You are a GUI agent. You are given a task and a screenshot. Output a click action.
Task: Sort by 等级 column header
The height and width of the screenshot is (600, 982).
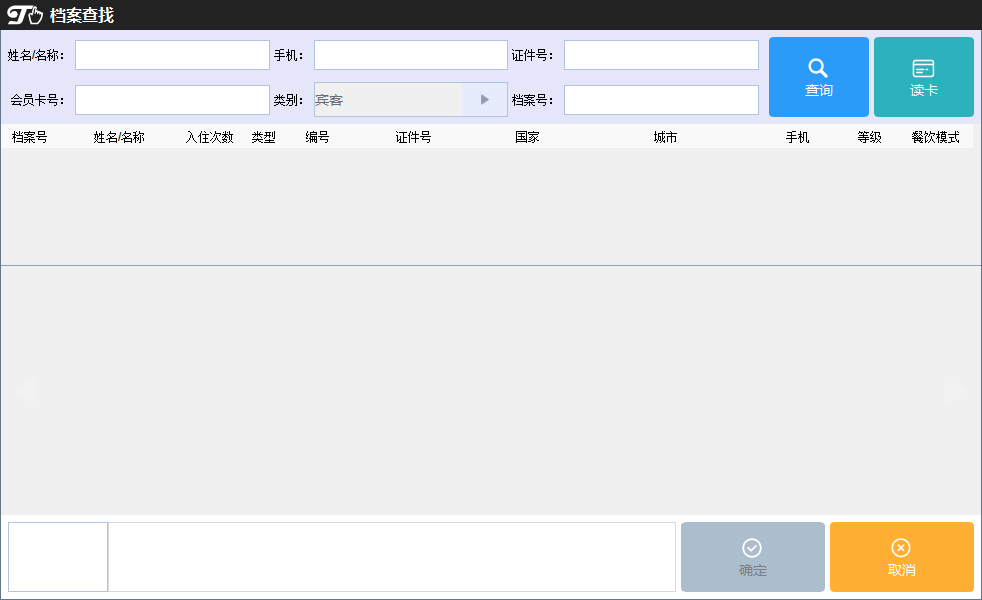point(869,137)
